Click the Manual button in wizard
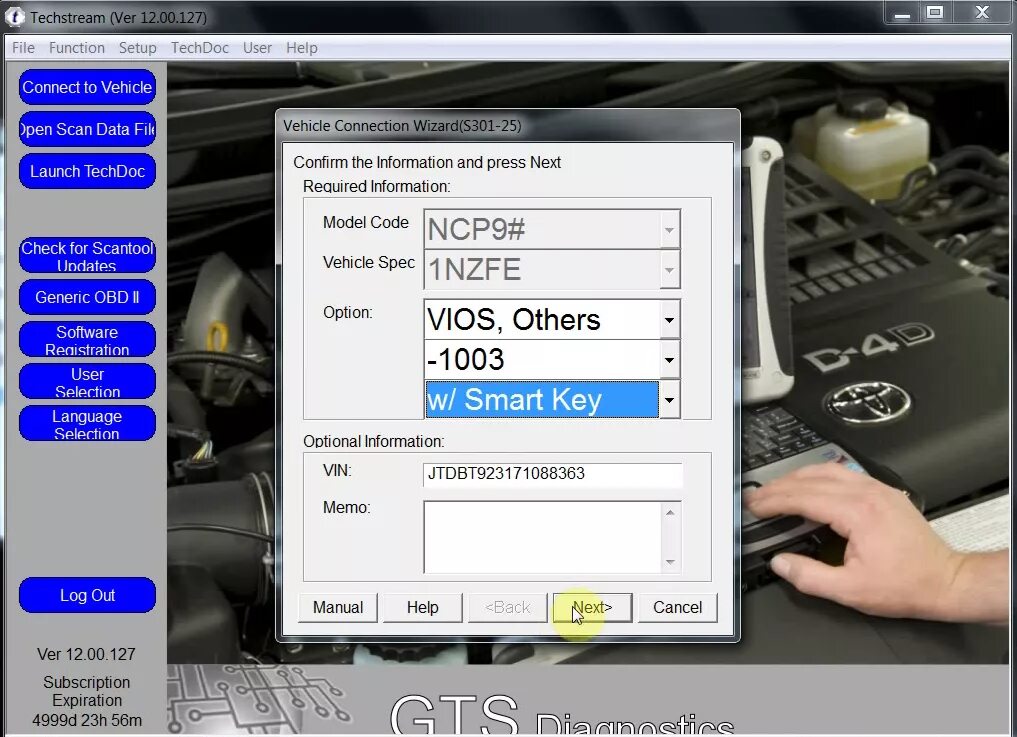The height and width of the screenshot is (737, 1017). pyautogui.click(x=337, y=607)
